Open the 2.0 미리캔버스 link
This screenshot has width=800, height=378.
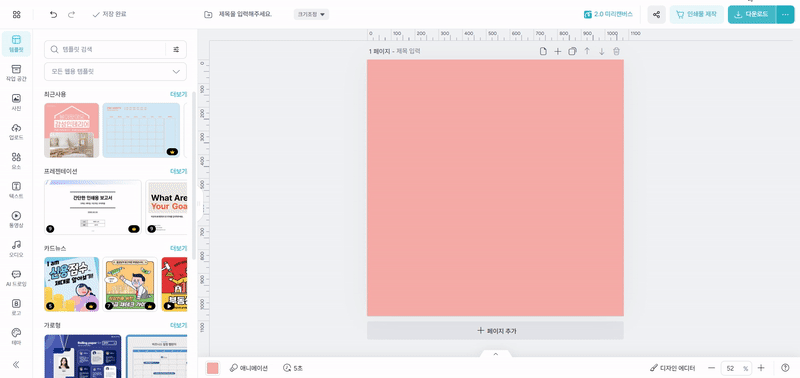pyautogui.click(x=608, y=14)
